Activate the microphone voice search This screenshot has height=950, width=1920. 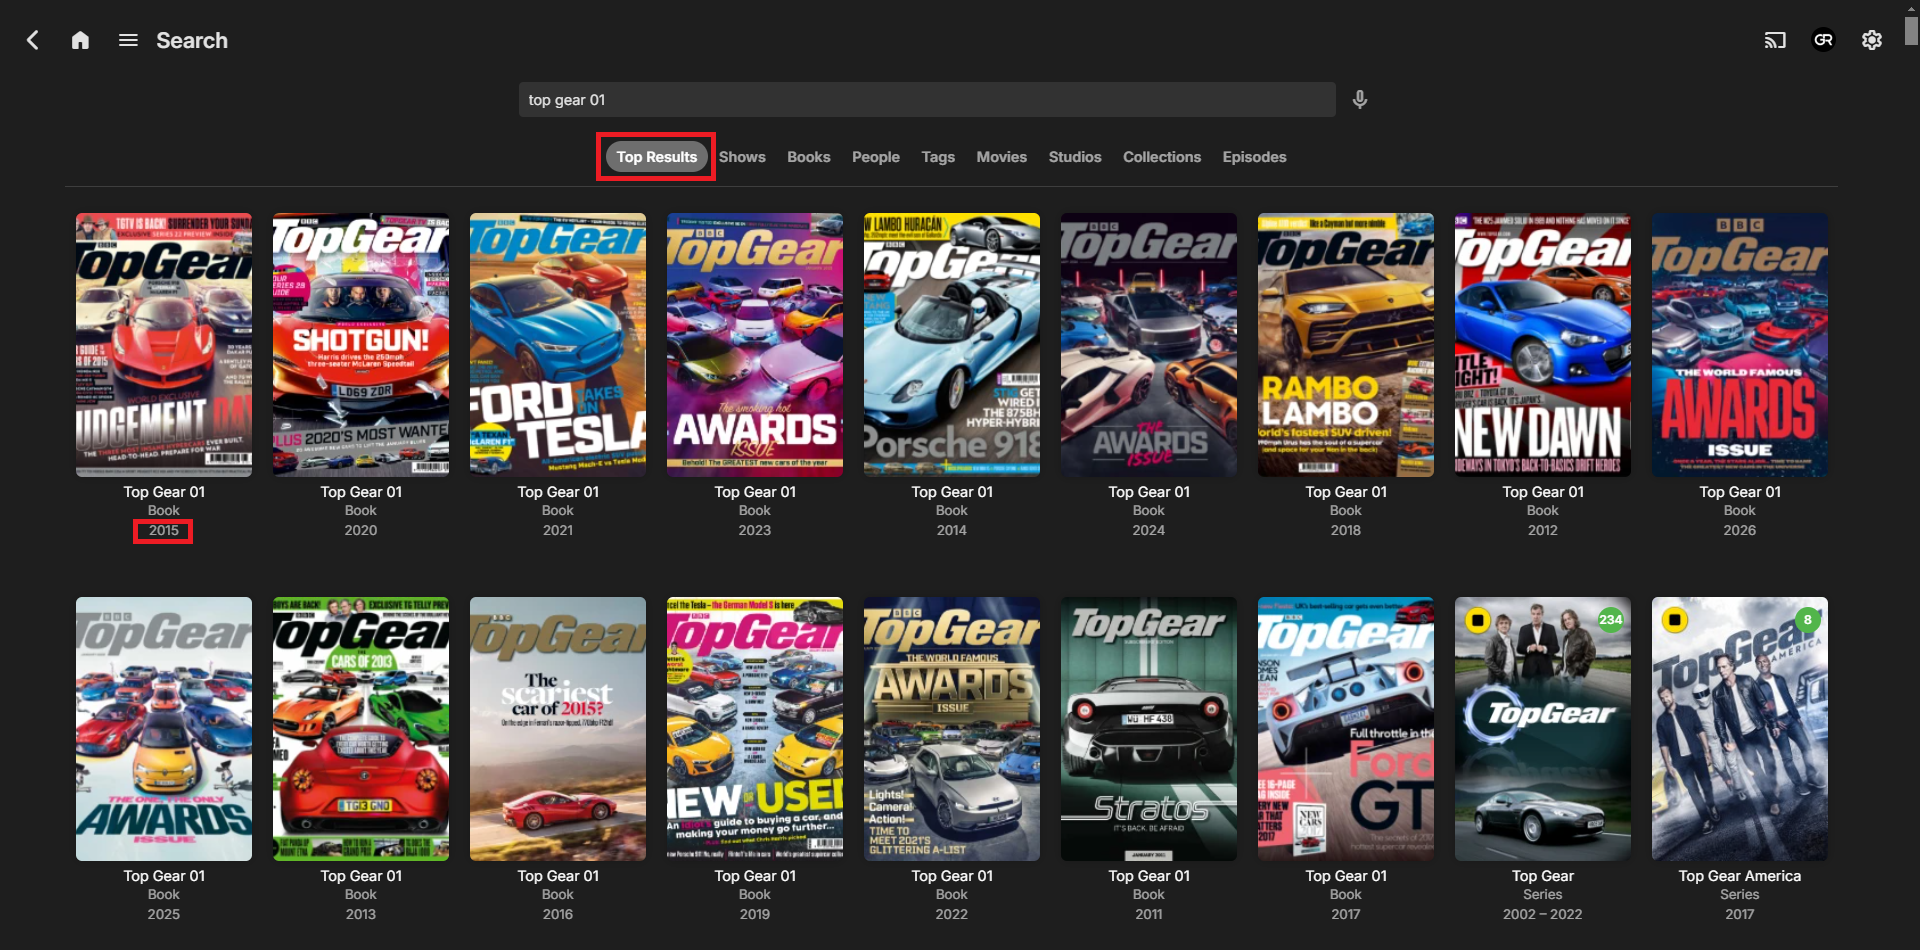[1359, 100]
